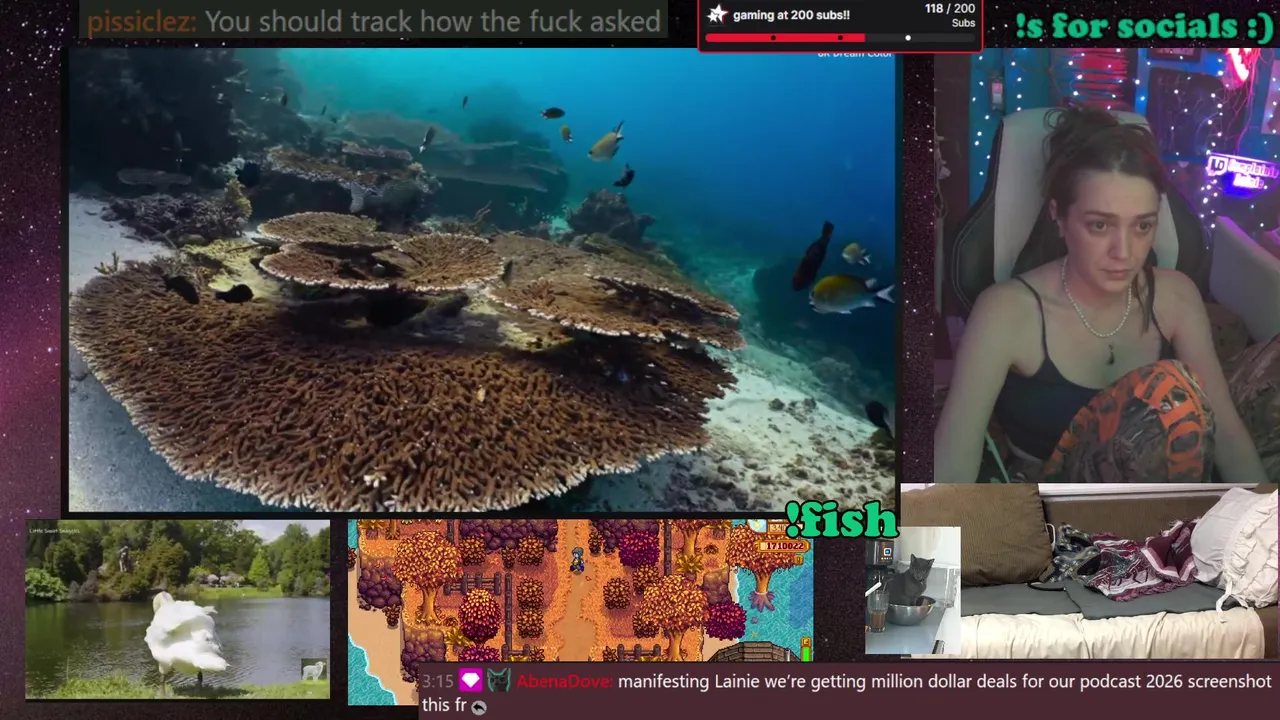
Task: Click the small dog picture-in-picture in swan video
Action: 314,670
